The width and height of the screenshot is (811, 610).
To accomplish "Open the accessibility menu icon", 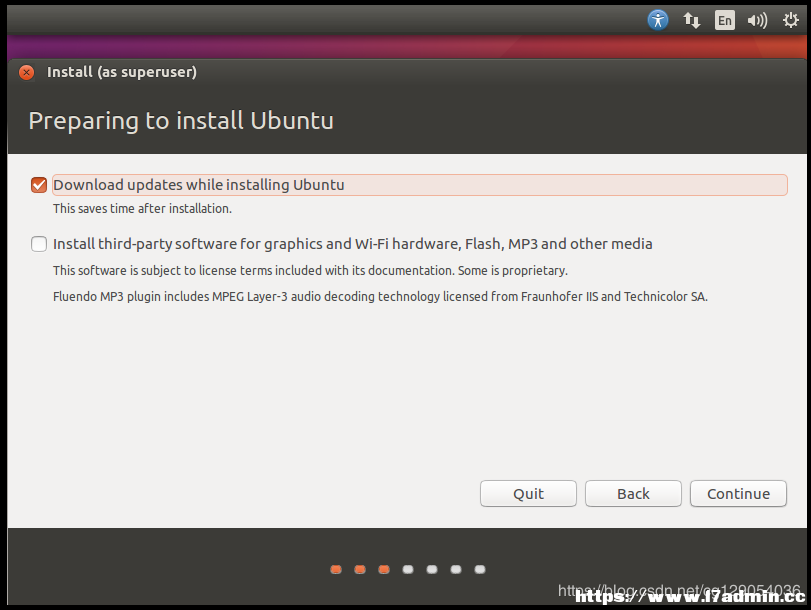I will (x=657, y=20).
